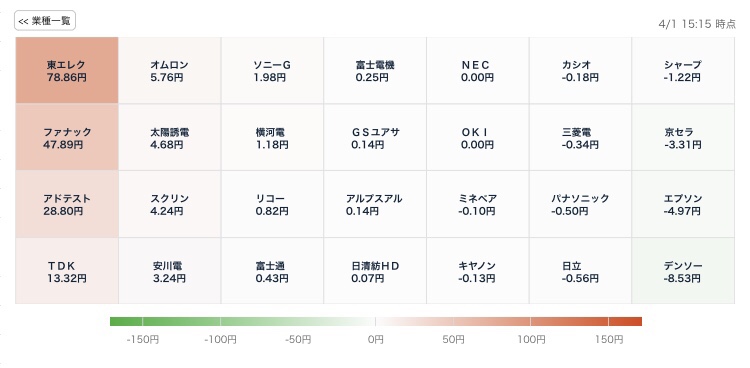Select the 富士電機 0.25円 tile
Screen dimensions: 750x368
(375, 70)
